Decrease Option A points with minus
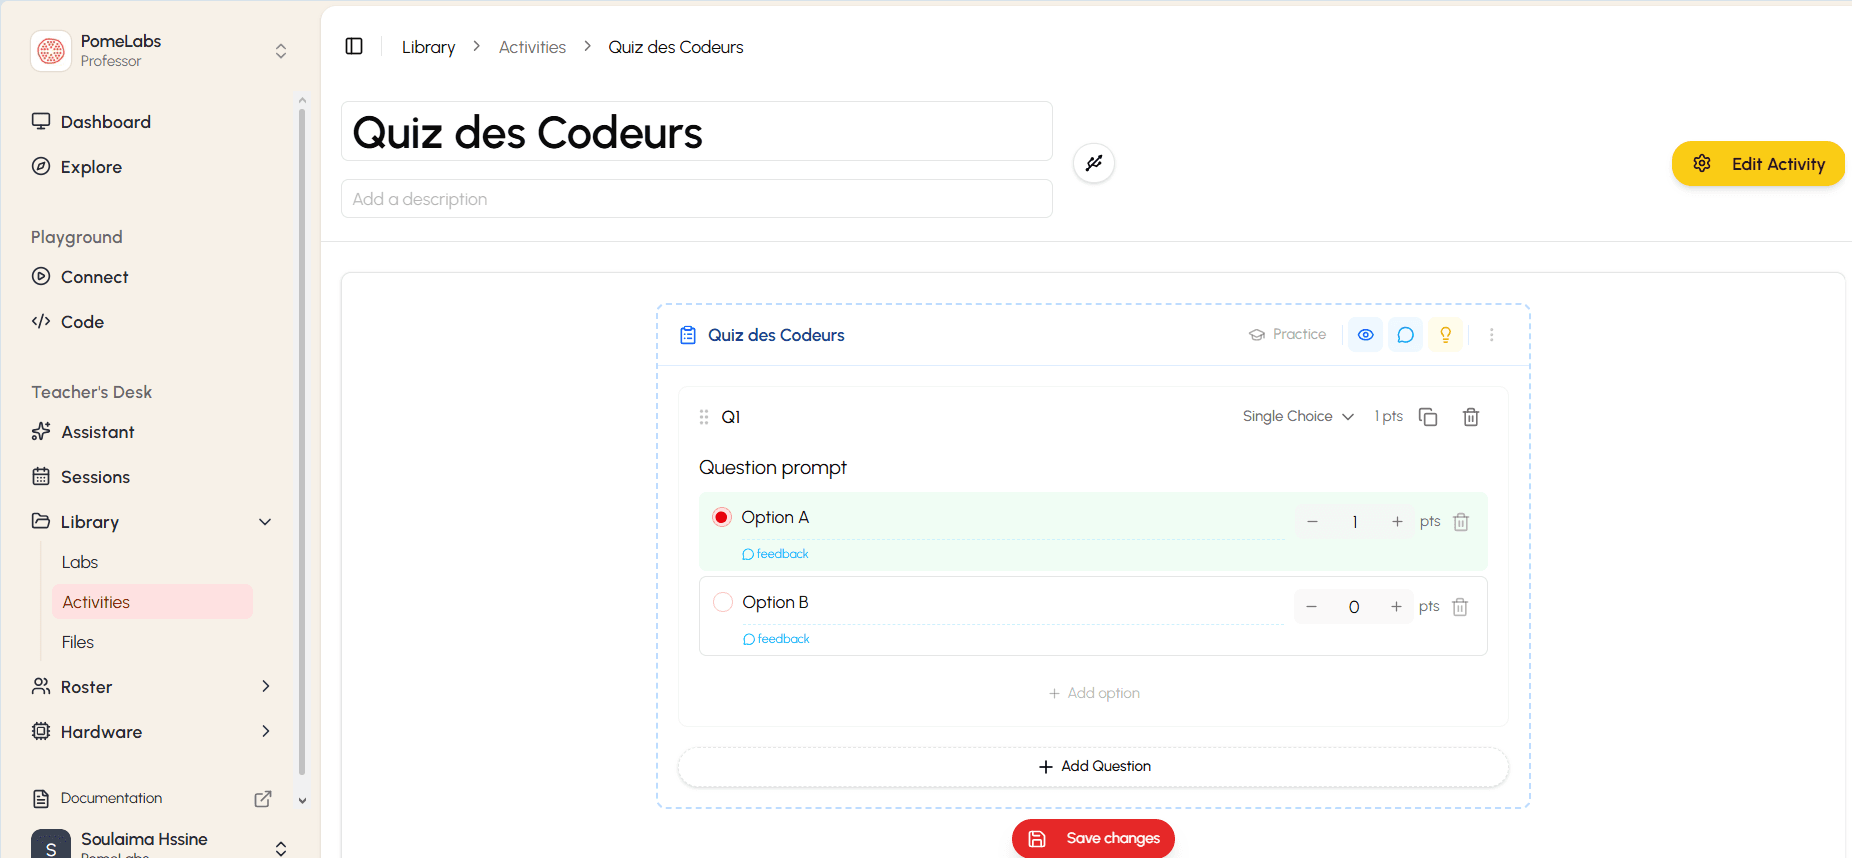The height and width of the screenshot is (858, 1852). point(1312,522)
